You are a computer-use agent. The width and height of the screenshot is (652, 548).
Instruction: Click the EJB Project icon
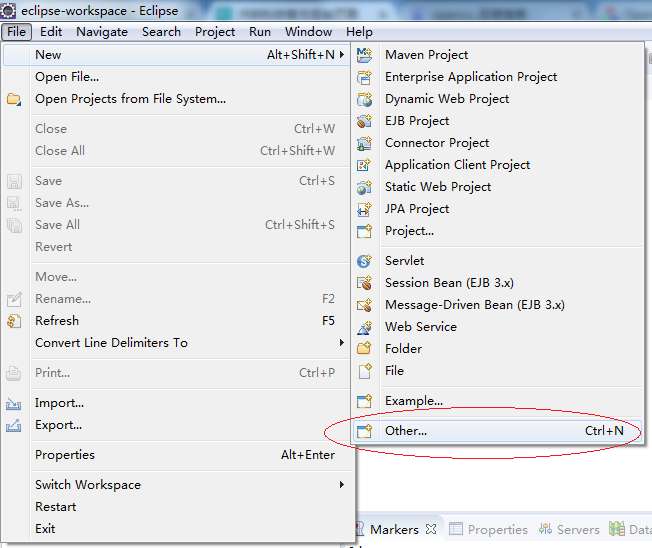364,121
